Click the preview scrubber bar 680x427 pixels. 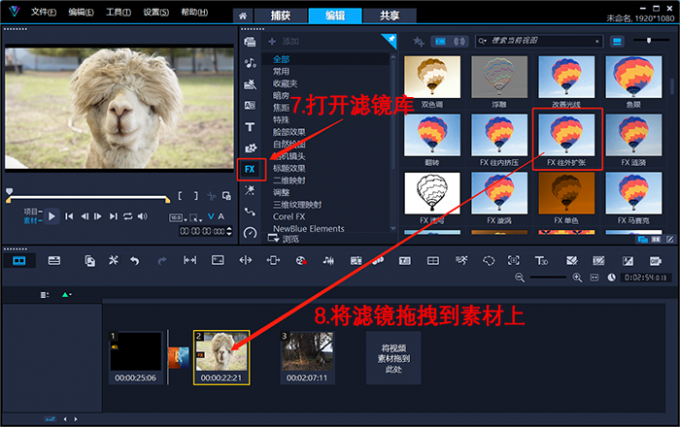[x=88, y=198]
